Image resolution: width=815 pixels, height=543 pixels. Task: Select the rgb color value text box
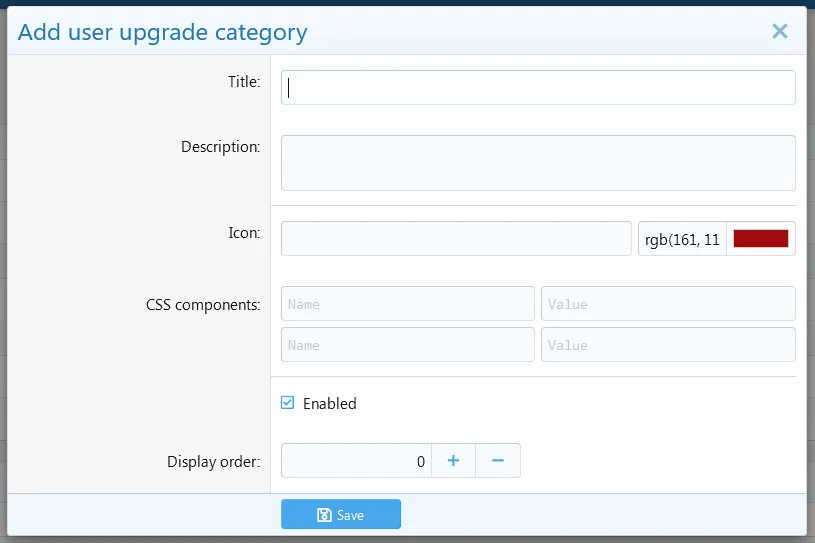[682, 239]
